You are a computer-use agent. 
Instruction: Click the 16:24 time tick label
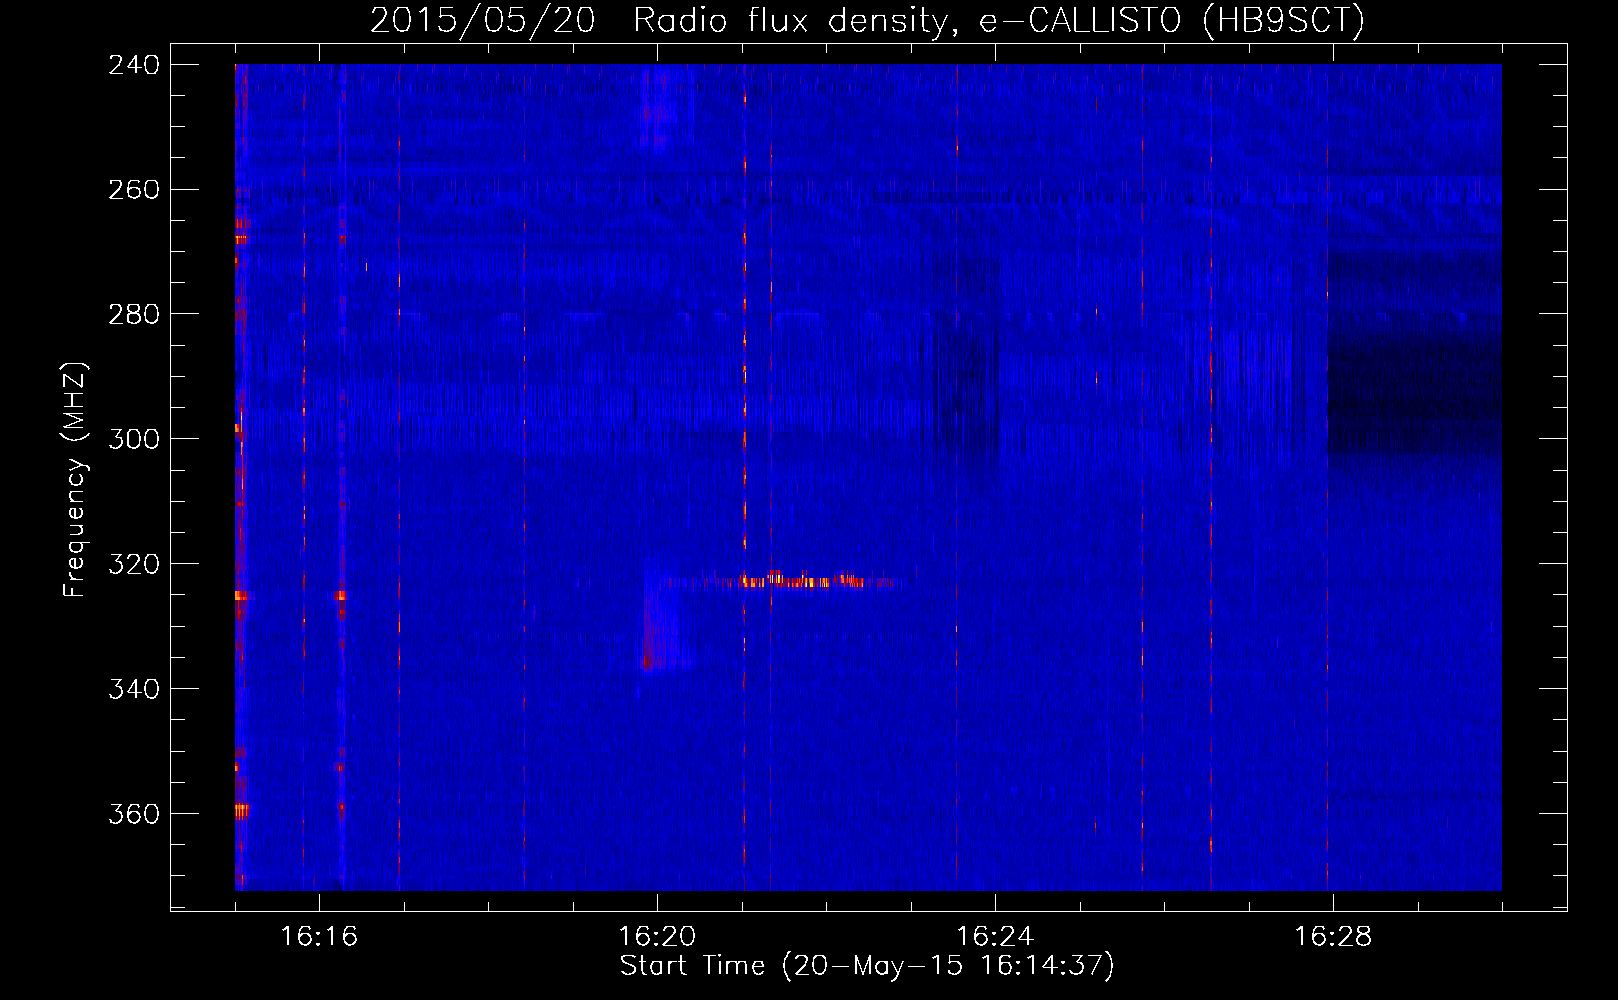point(995,937)
